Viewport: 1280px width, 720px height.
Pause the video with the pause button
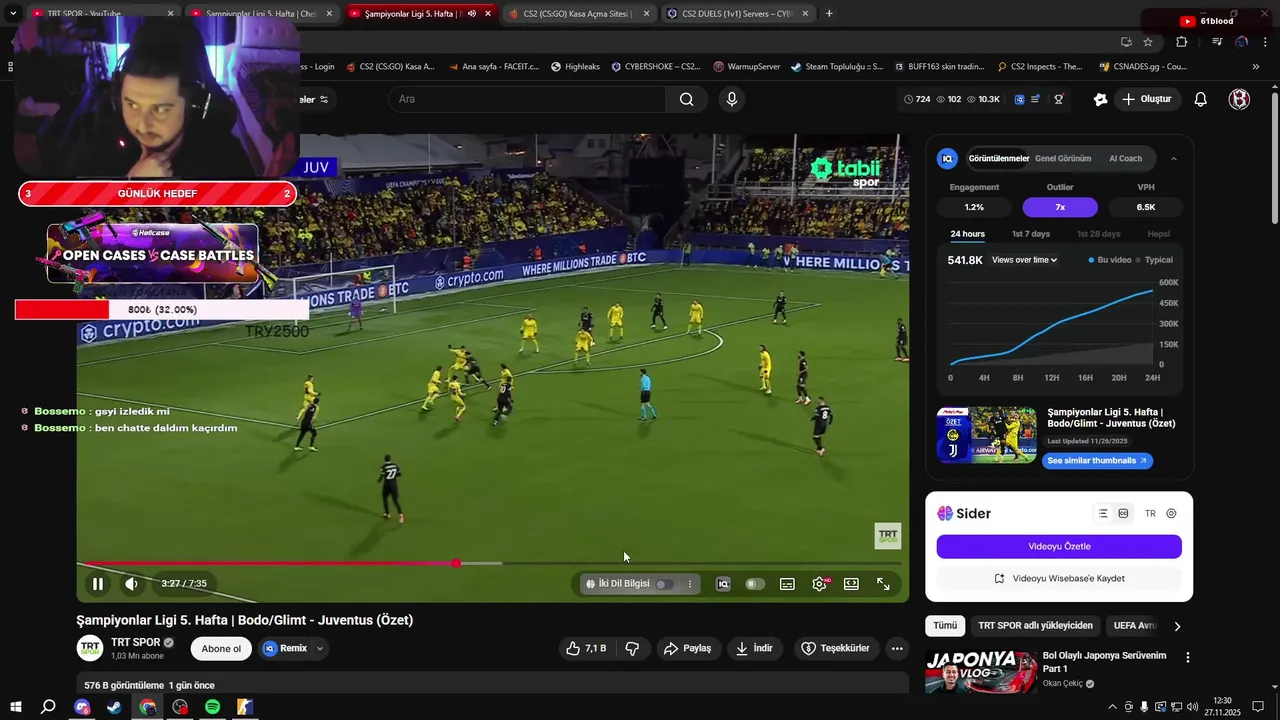tap(98, 584)
